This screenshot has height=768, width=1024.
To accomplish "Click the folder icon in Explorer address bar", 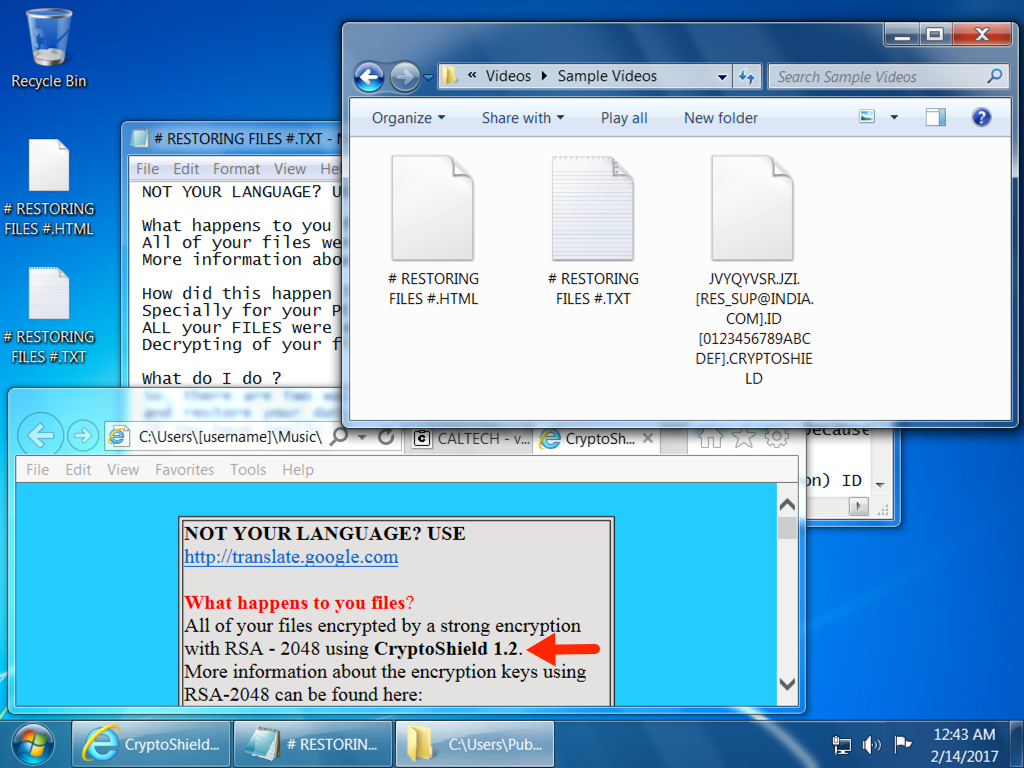I will [450, 76].
